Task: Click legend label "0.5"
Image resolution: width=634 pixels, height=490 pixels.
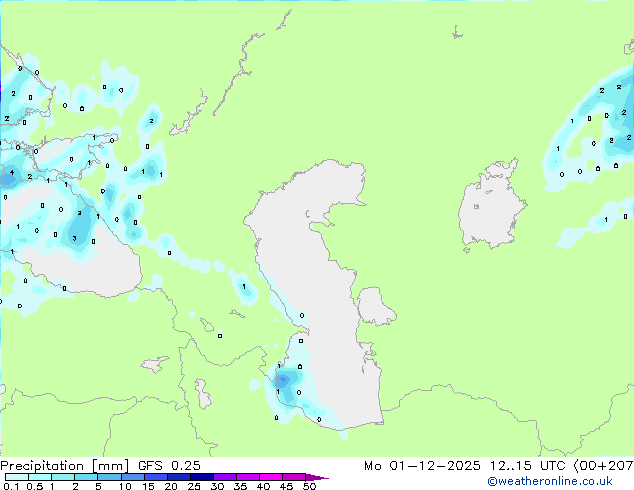Action: coord(35,486)
